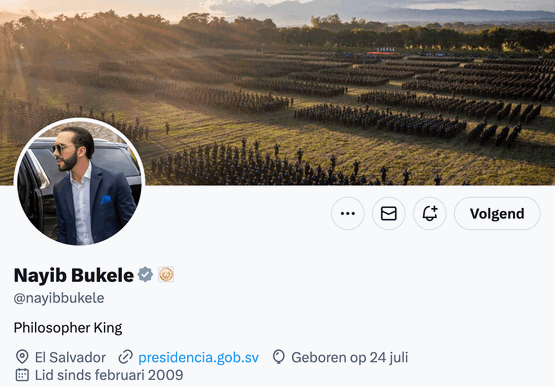Image resolution: width=555 pixels, height=386 pixels.
Task: Click the @nayibbukele username handle
Action: coord(59,298)
